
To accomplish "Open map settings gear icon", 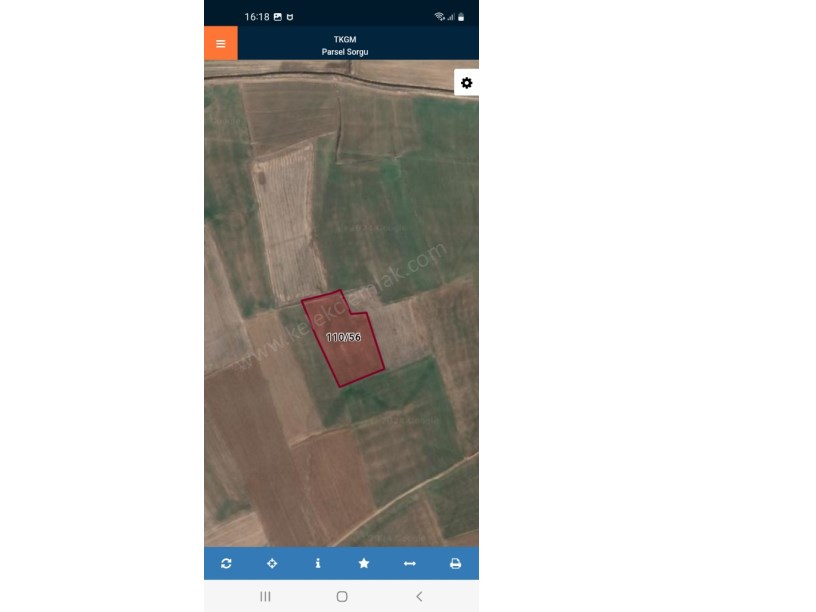I will click(466, 83).
